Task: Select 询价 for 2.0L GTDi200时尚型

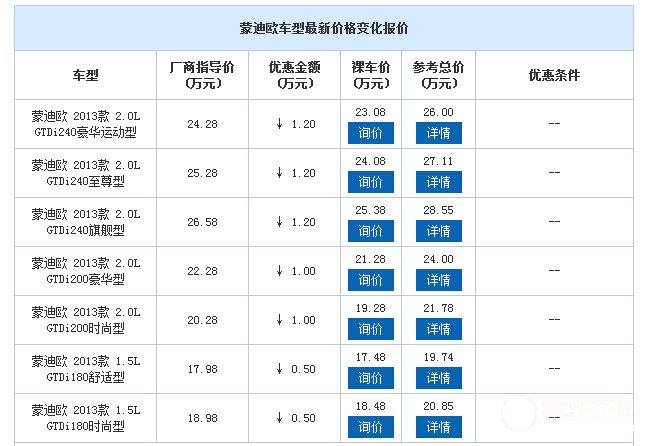Action: 370,329
